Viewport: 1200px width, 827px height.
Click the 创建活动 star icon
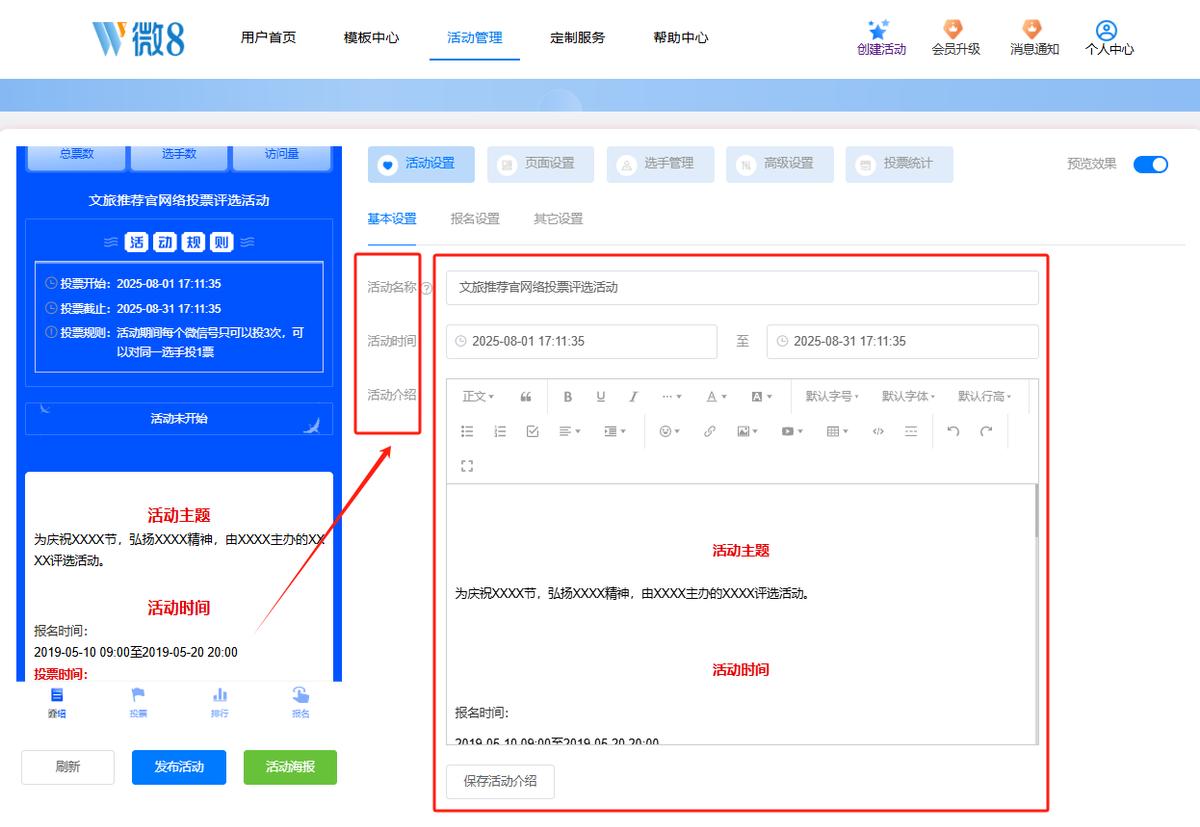click(x=879, y=30)
